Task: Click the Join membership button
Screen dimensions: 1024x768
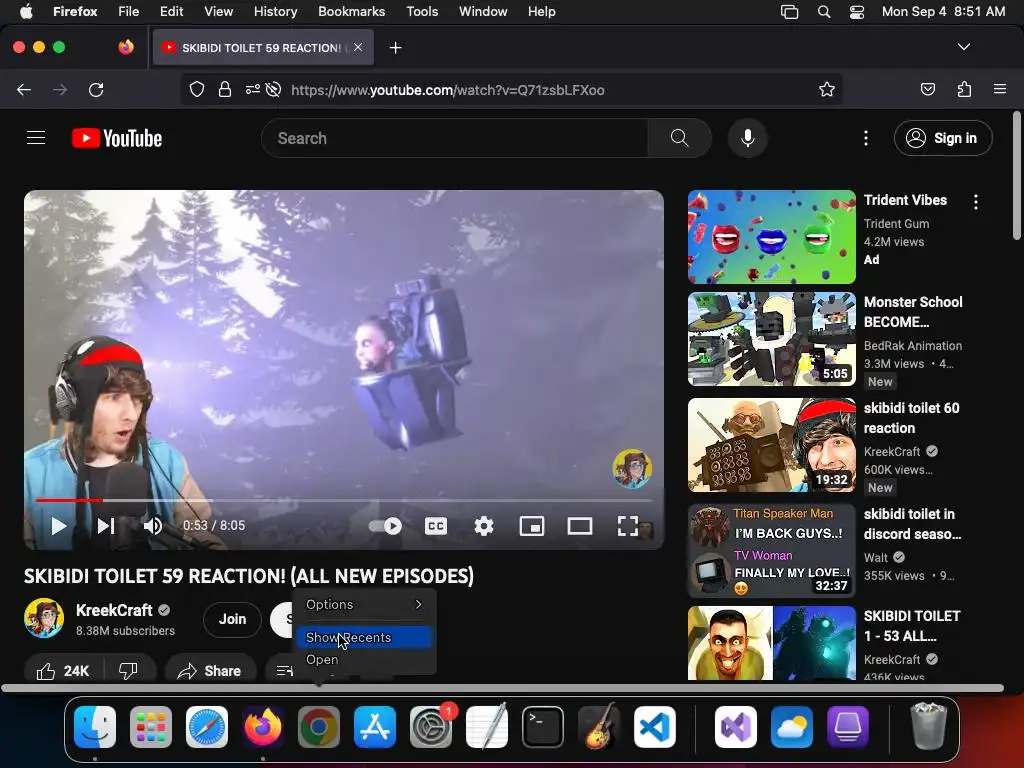Action: click(x=232, y=619)
